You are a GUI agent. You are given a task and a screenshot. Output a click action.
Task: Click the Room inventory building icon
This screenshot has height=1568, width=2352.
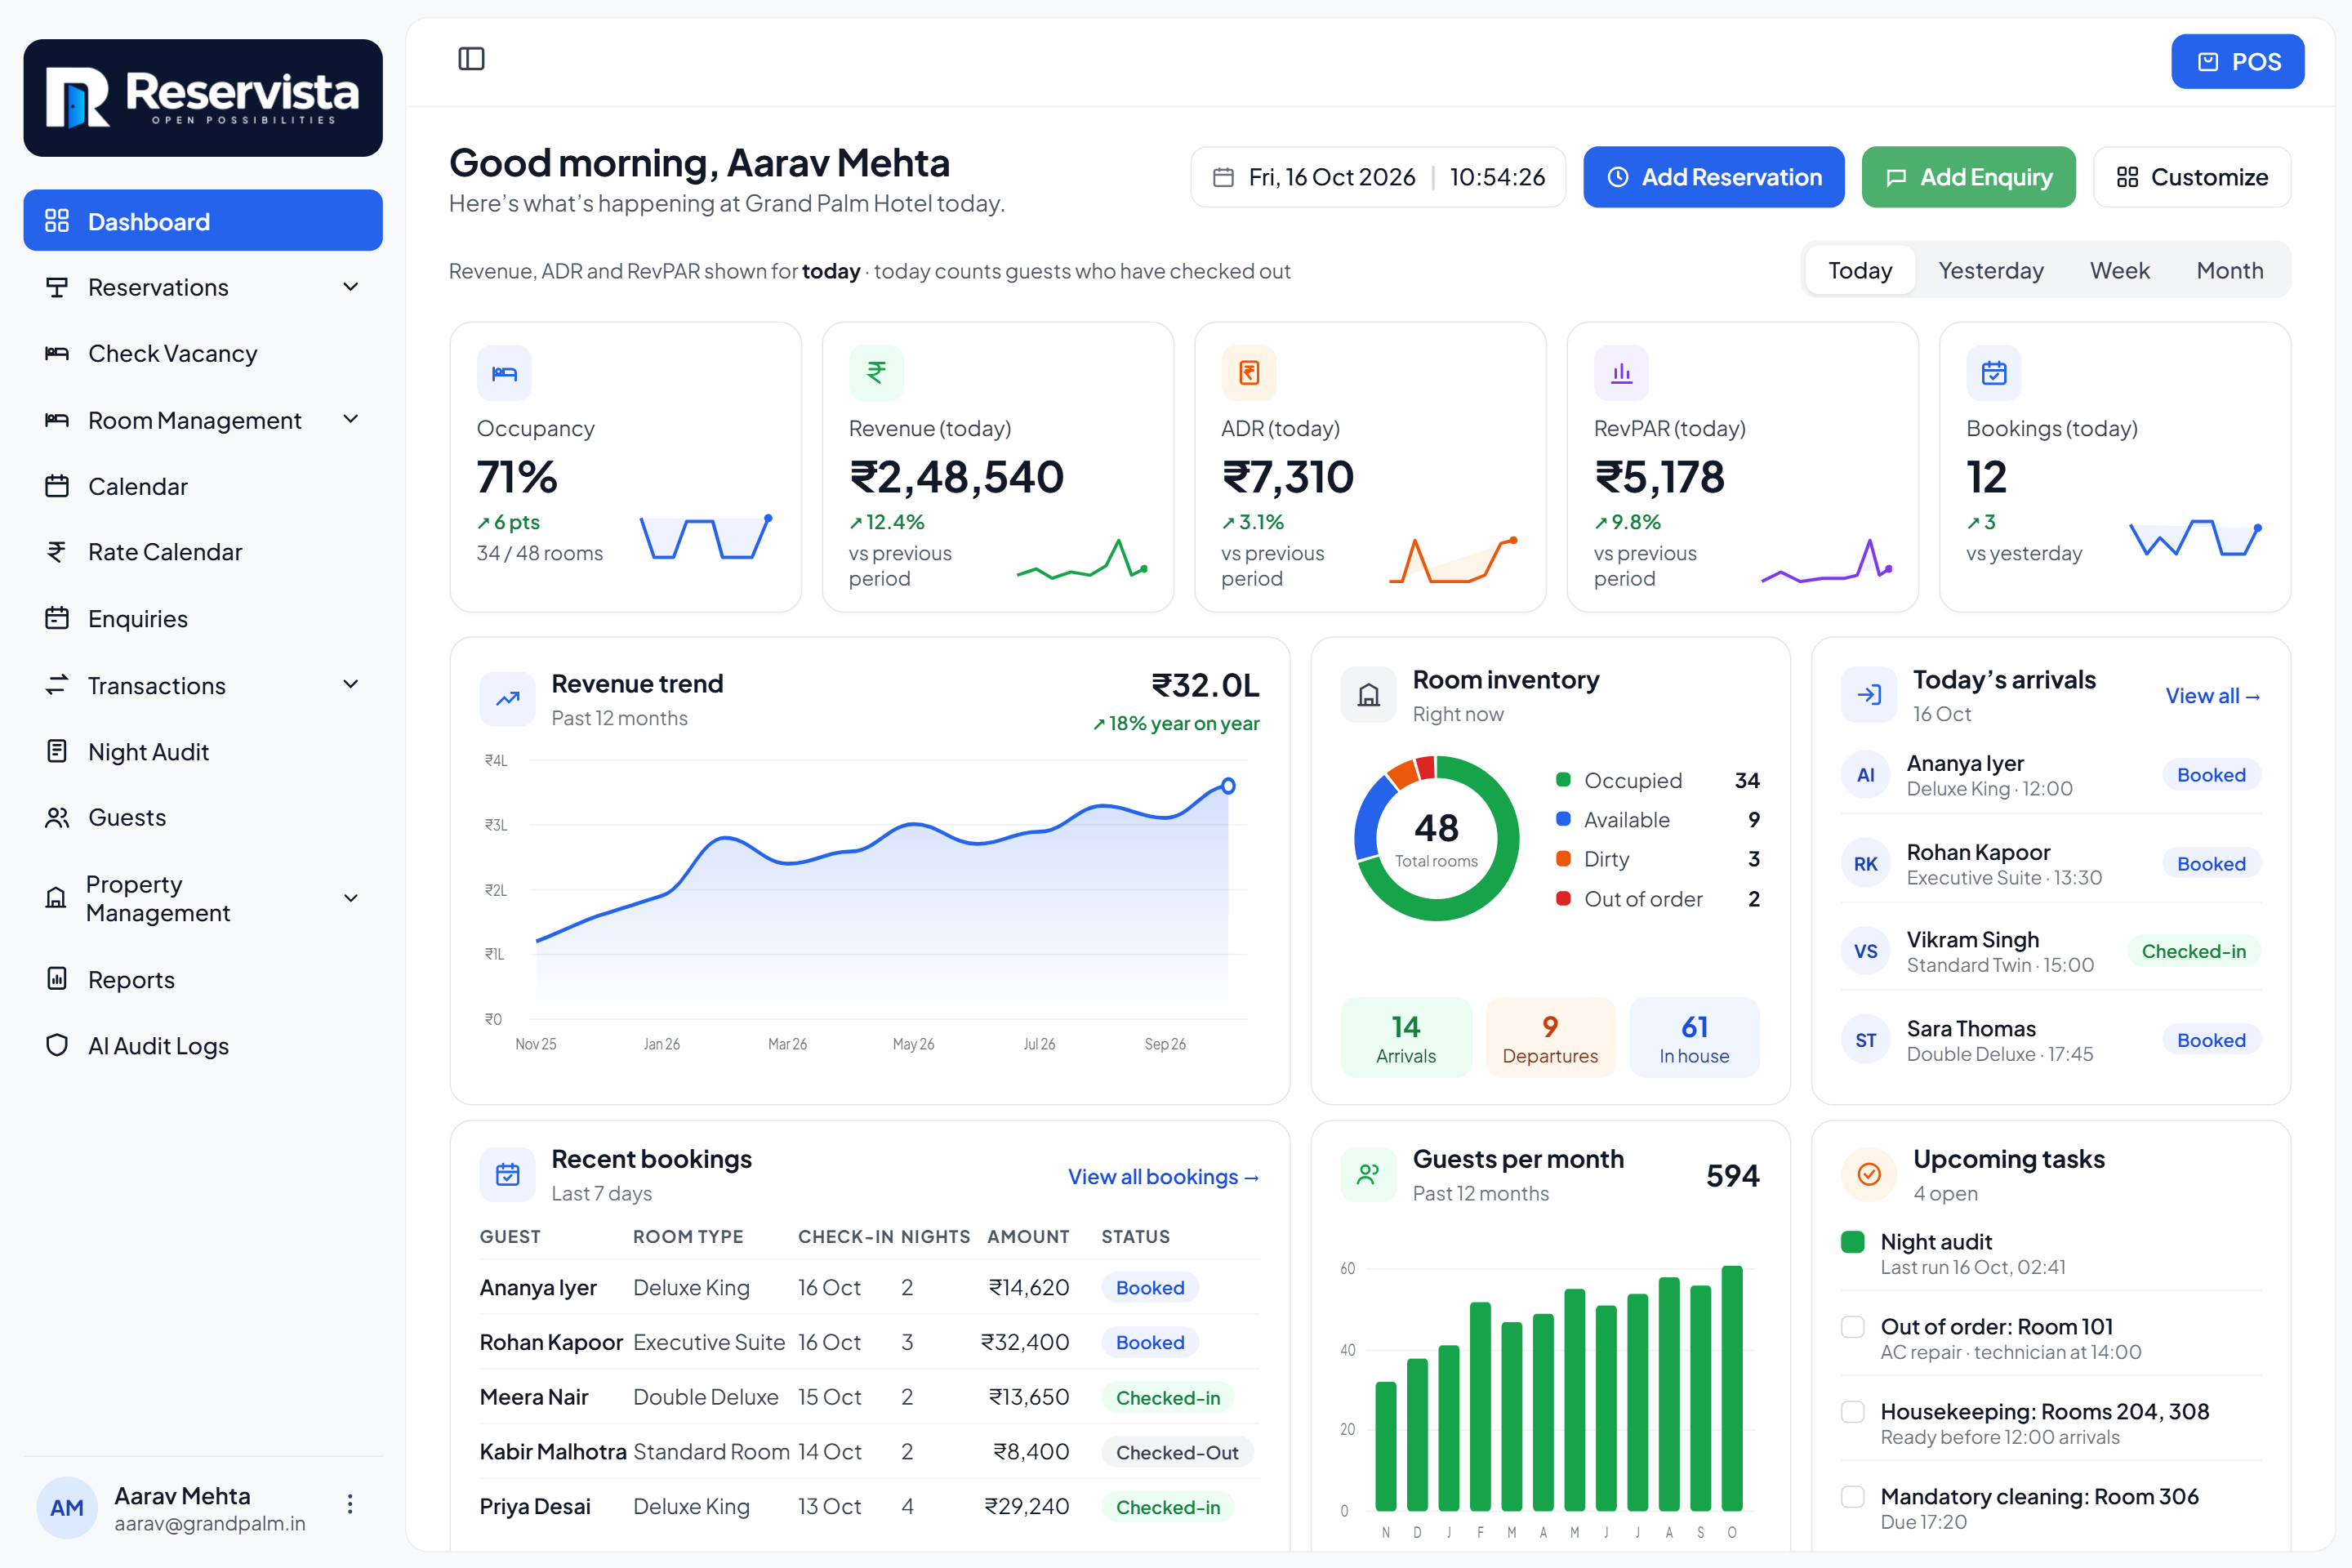1368,694
